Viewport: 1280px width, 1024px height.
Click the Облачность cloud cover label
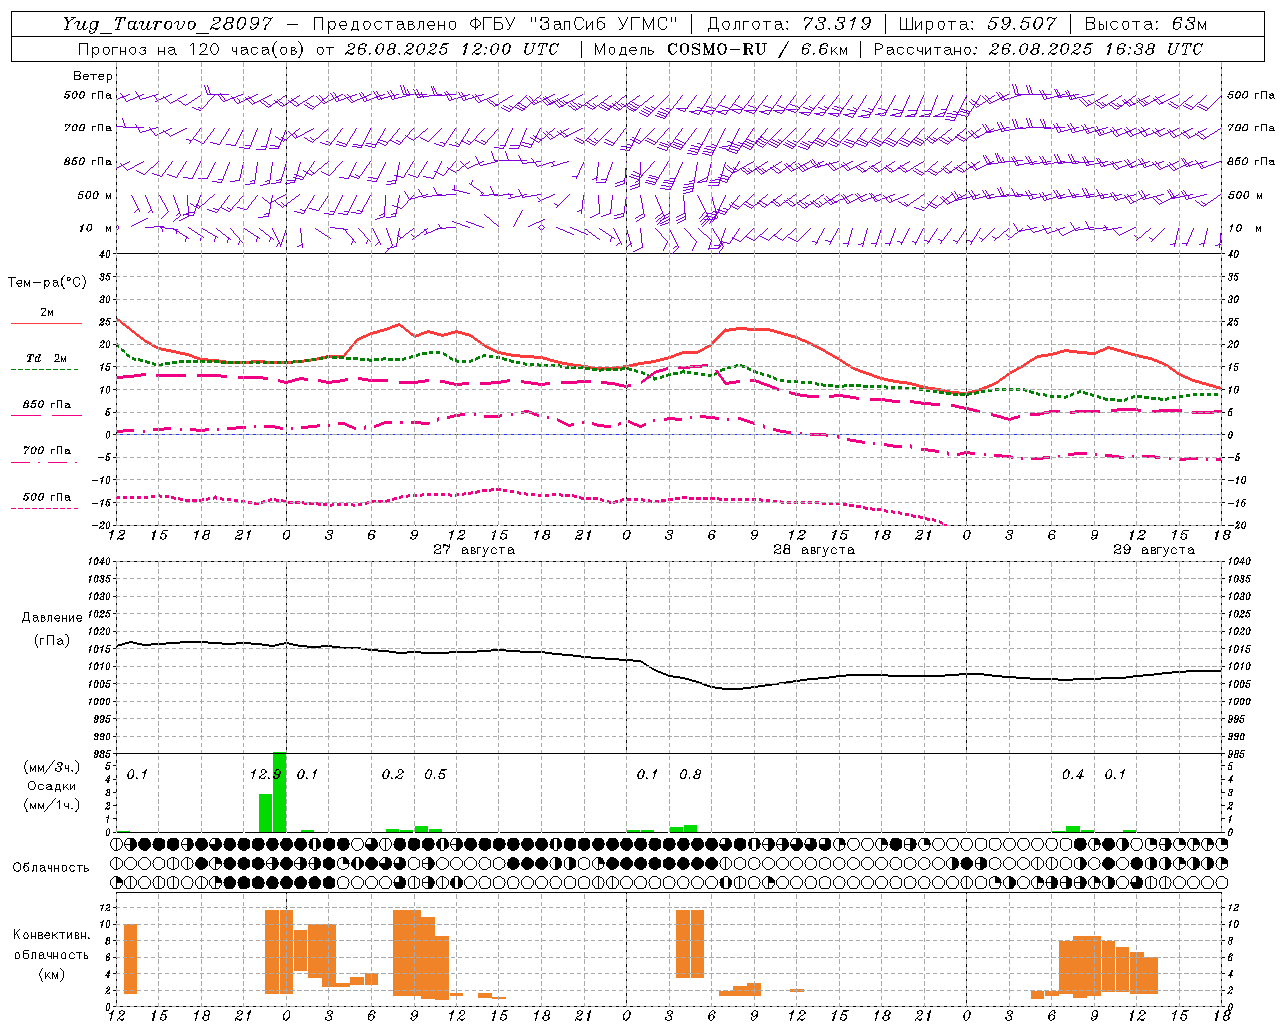(x=51, y=867)
